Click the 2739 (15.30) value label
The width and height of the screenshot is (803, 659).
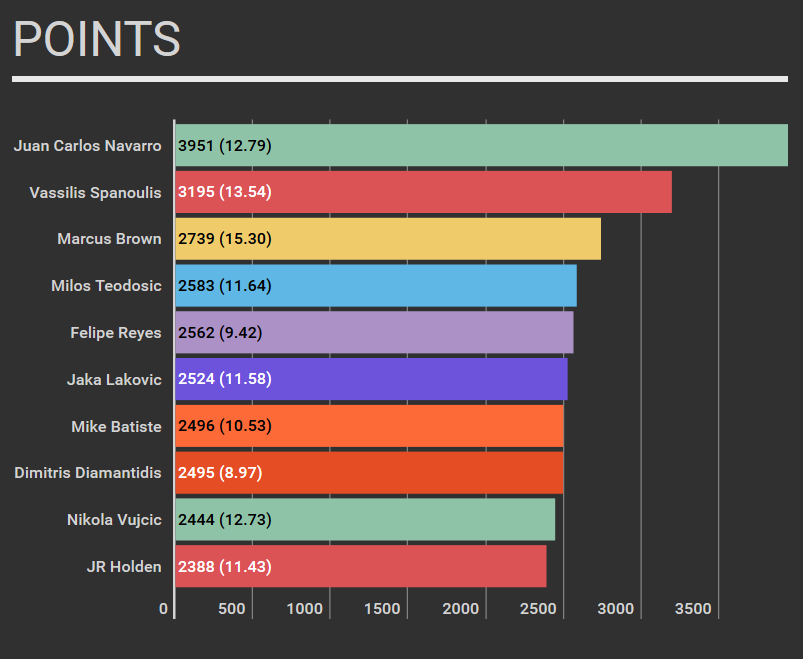pyautogui.click(x=224, y=239)
